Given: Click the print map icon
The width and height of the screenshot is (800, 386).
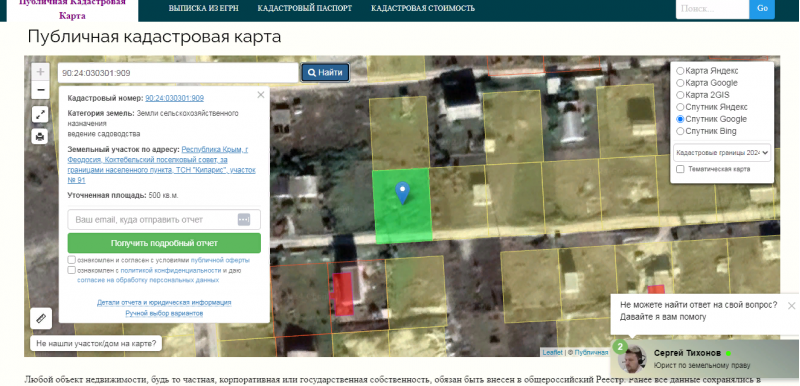Looking at the screenshot, I should point(40,137).
